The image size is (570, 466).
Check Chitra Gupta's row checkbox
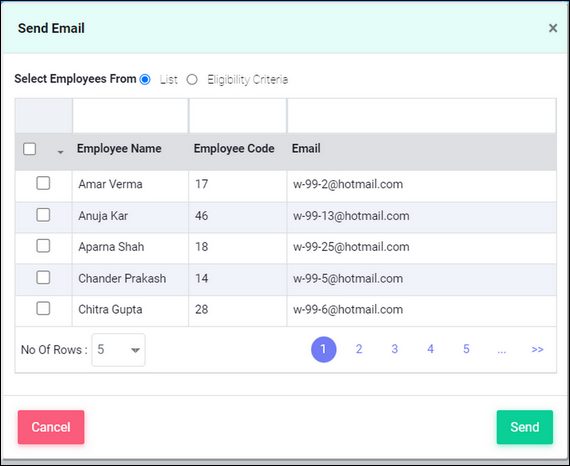43,309
